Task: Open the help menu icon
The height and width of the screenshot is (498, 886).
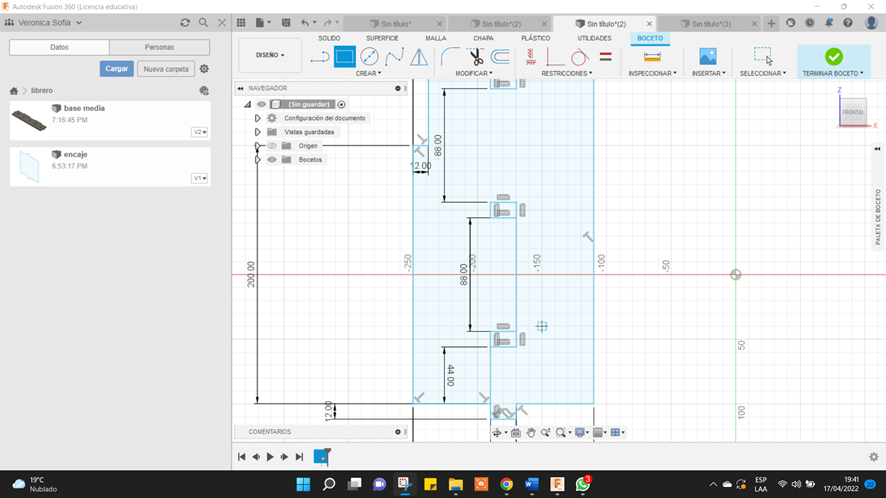Action: pyautogui.click(x=848, y=23)
